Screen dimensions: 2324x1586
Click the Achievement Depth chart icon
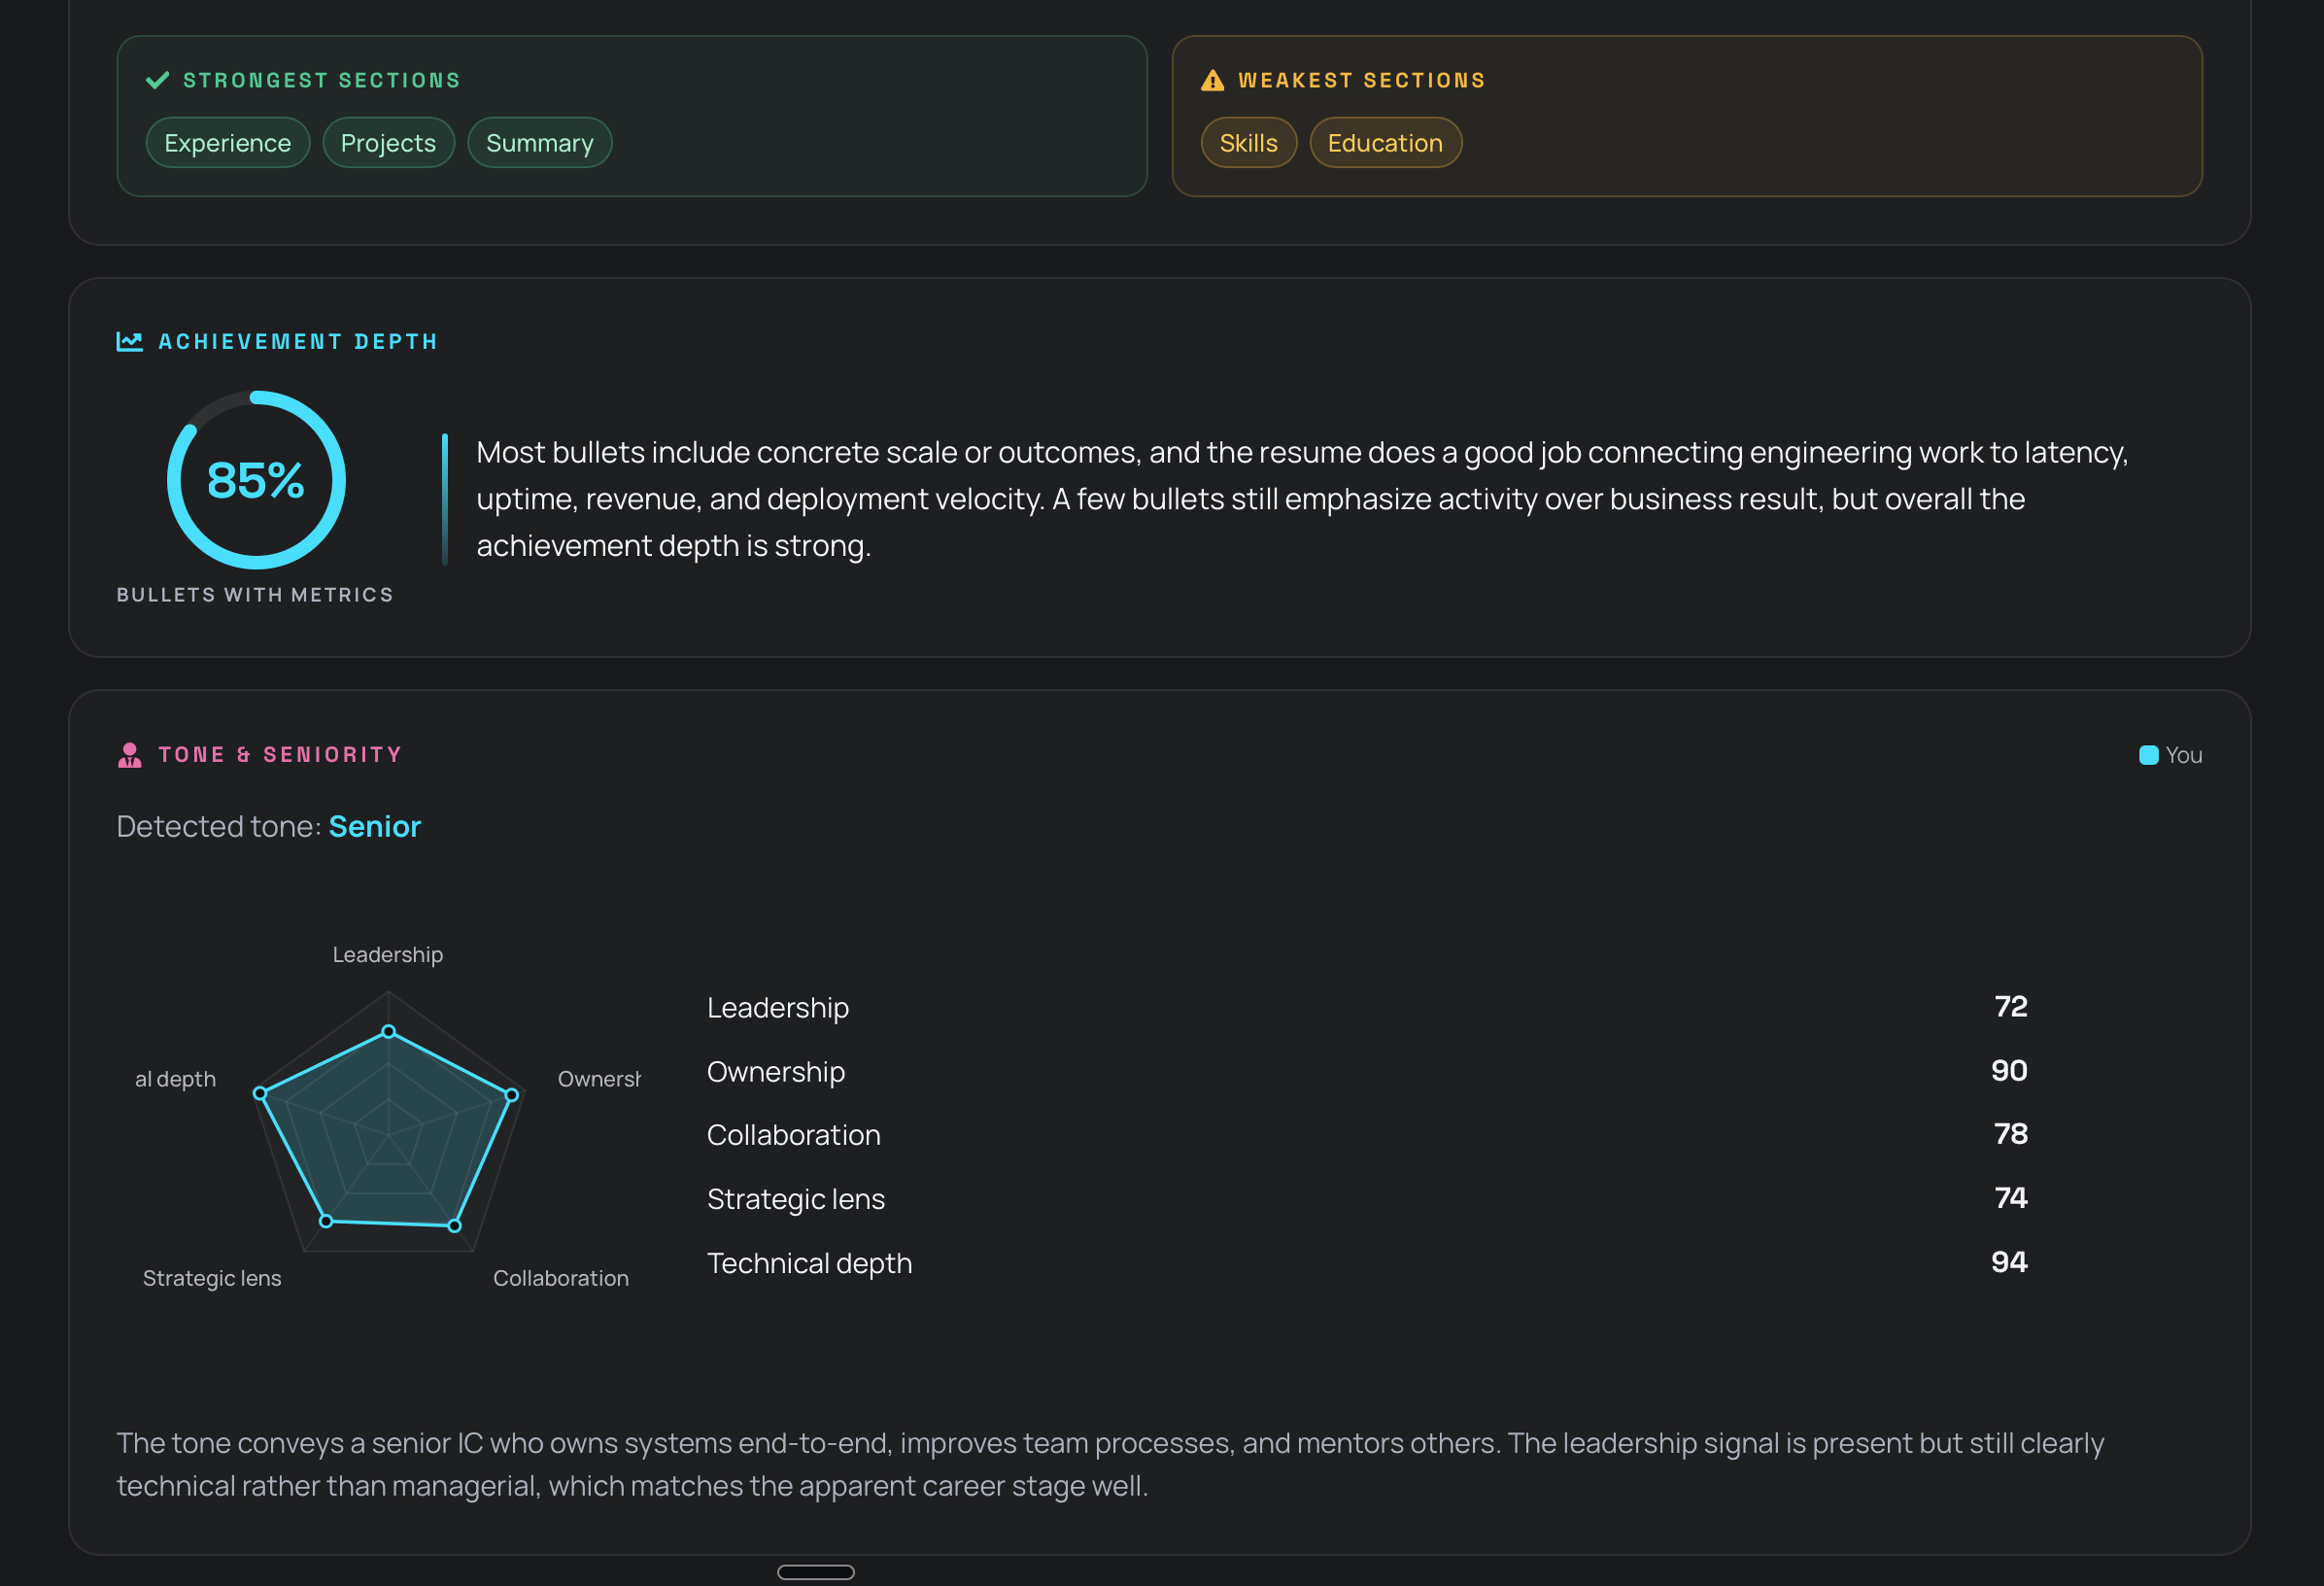(x=129, y=341)
